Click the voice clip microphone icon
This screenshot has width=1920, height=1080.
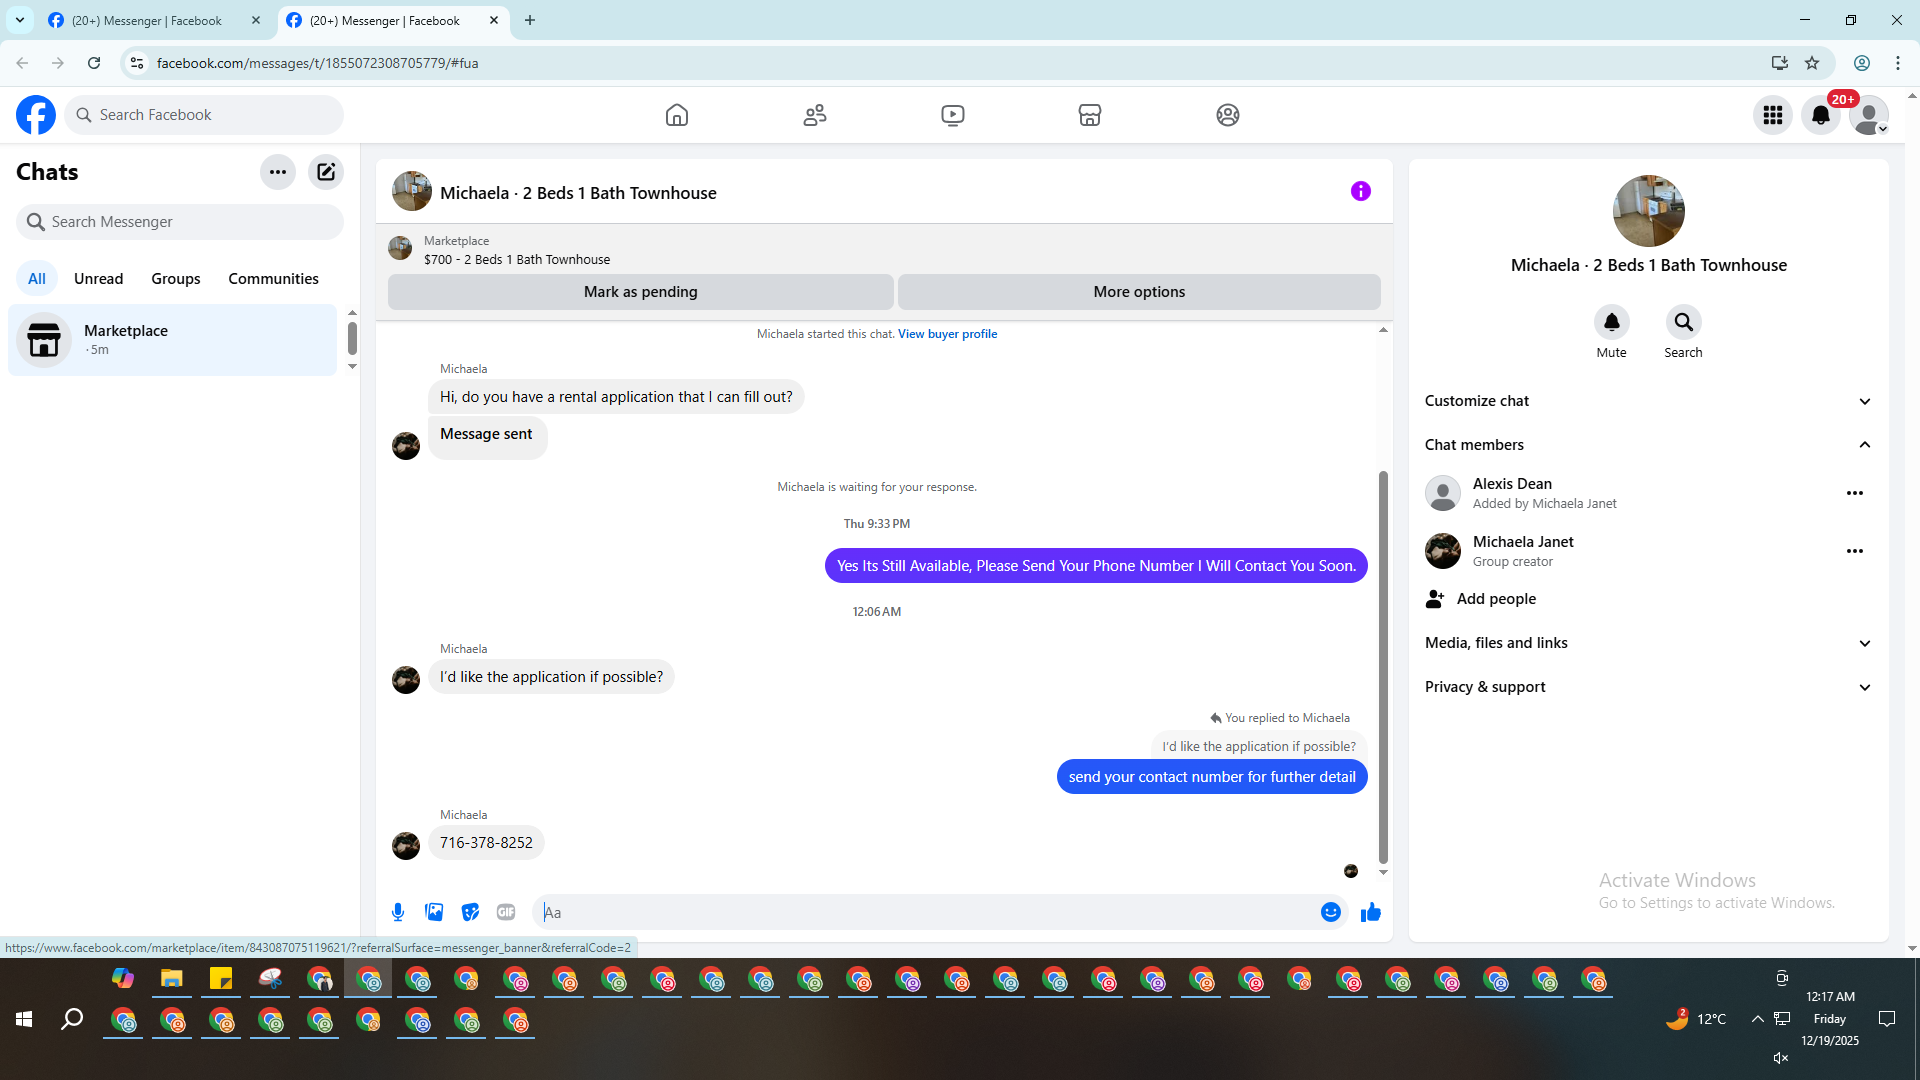pyautogui.click(x=398, y=912)
